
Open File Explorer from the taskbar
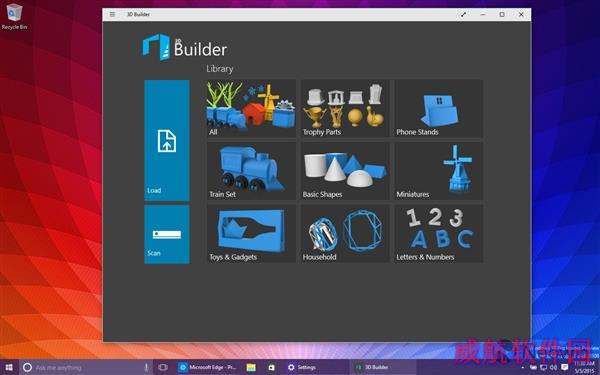251,368
